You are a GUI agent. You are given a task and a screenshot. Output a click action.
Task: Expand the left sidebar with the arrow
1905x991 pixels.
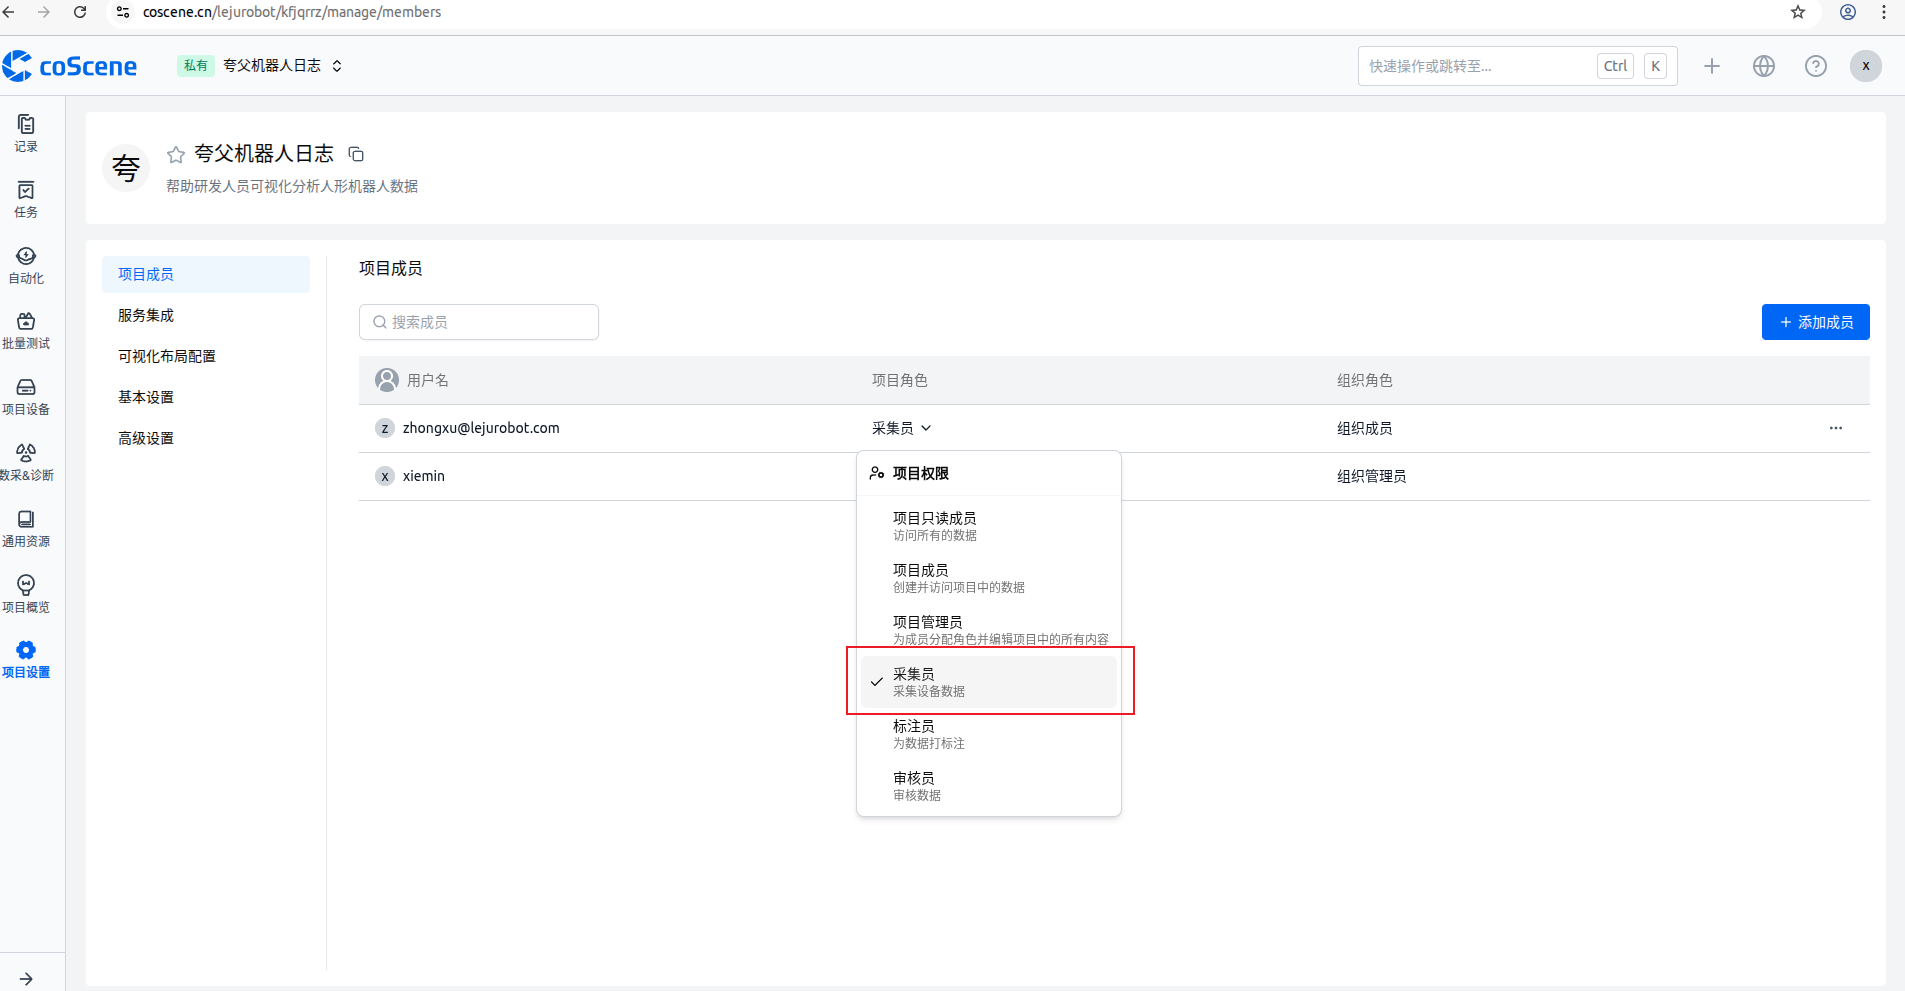26,978
